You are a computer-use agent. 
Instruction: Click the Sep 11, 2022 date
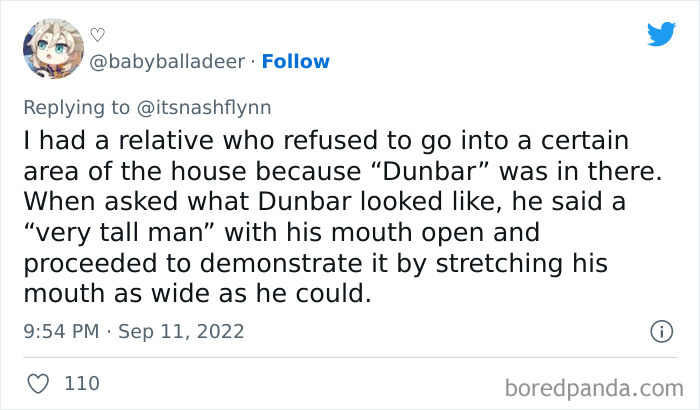181,331
